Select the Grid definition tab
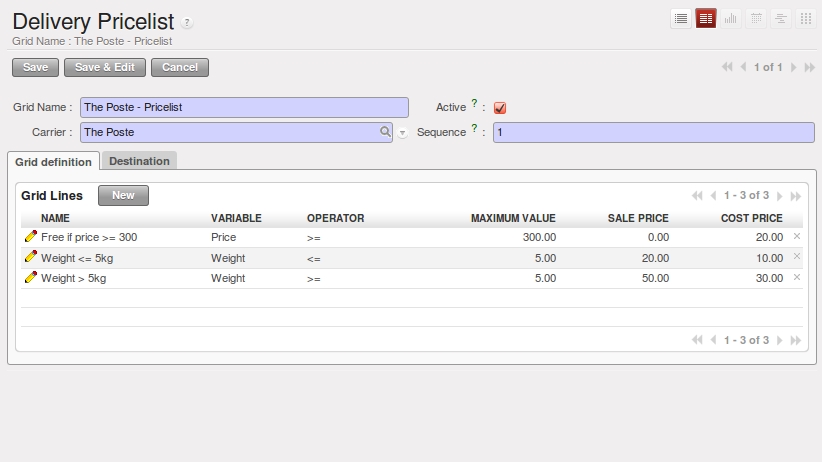The width and height of the screenshot is (822, 462). (53, 162)
